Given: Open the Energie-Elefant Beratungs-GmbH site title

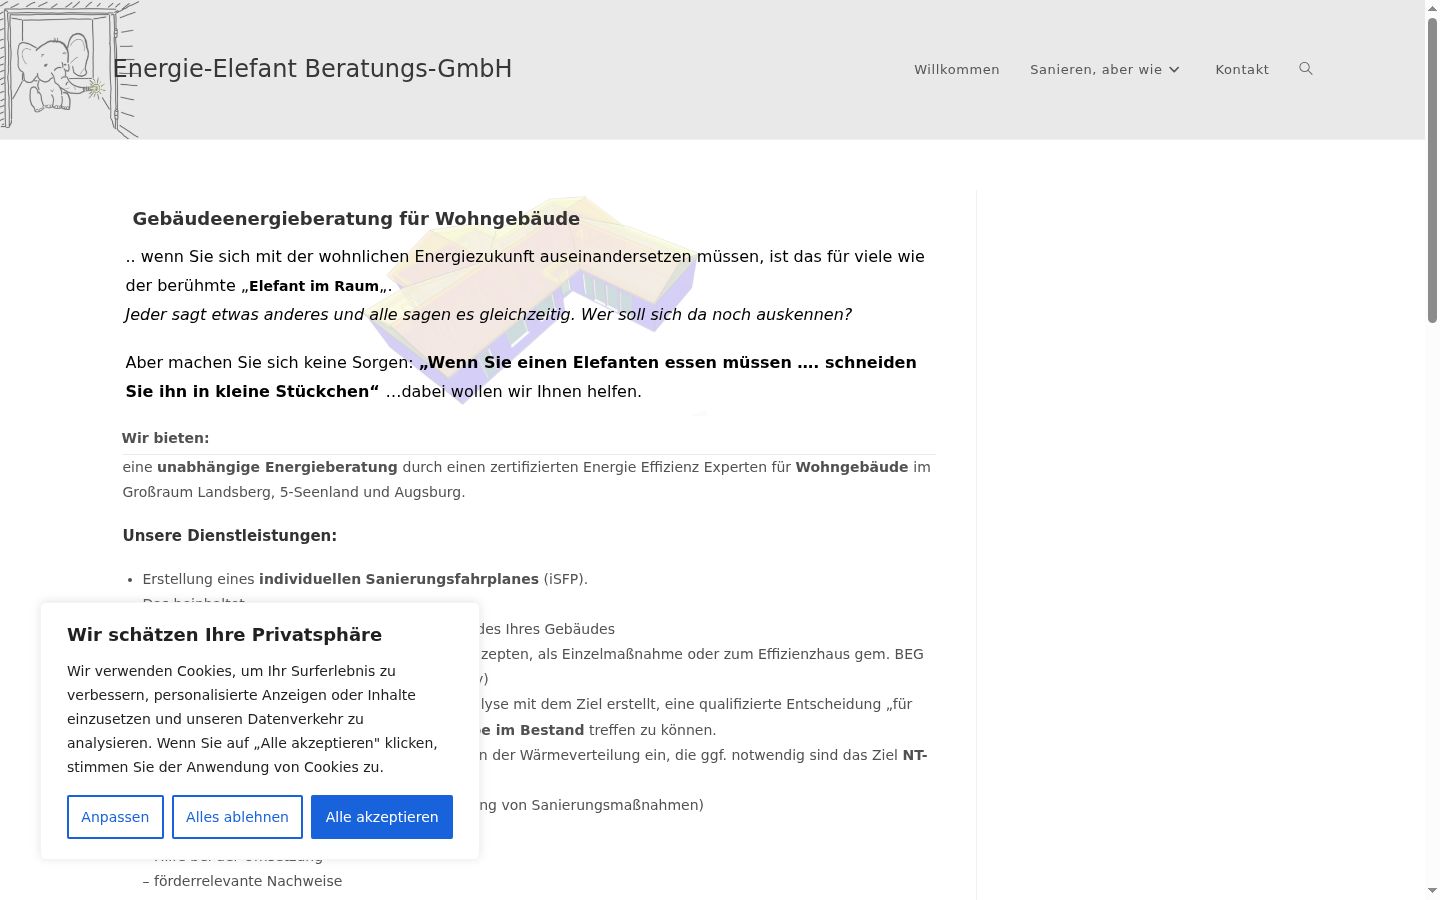Looking at the screenshot, I should 312,69.
